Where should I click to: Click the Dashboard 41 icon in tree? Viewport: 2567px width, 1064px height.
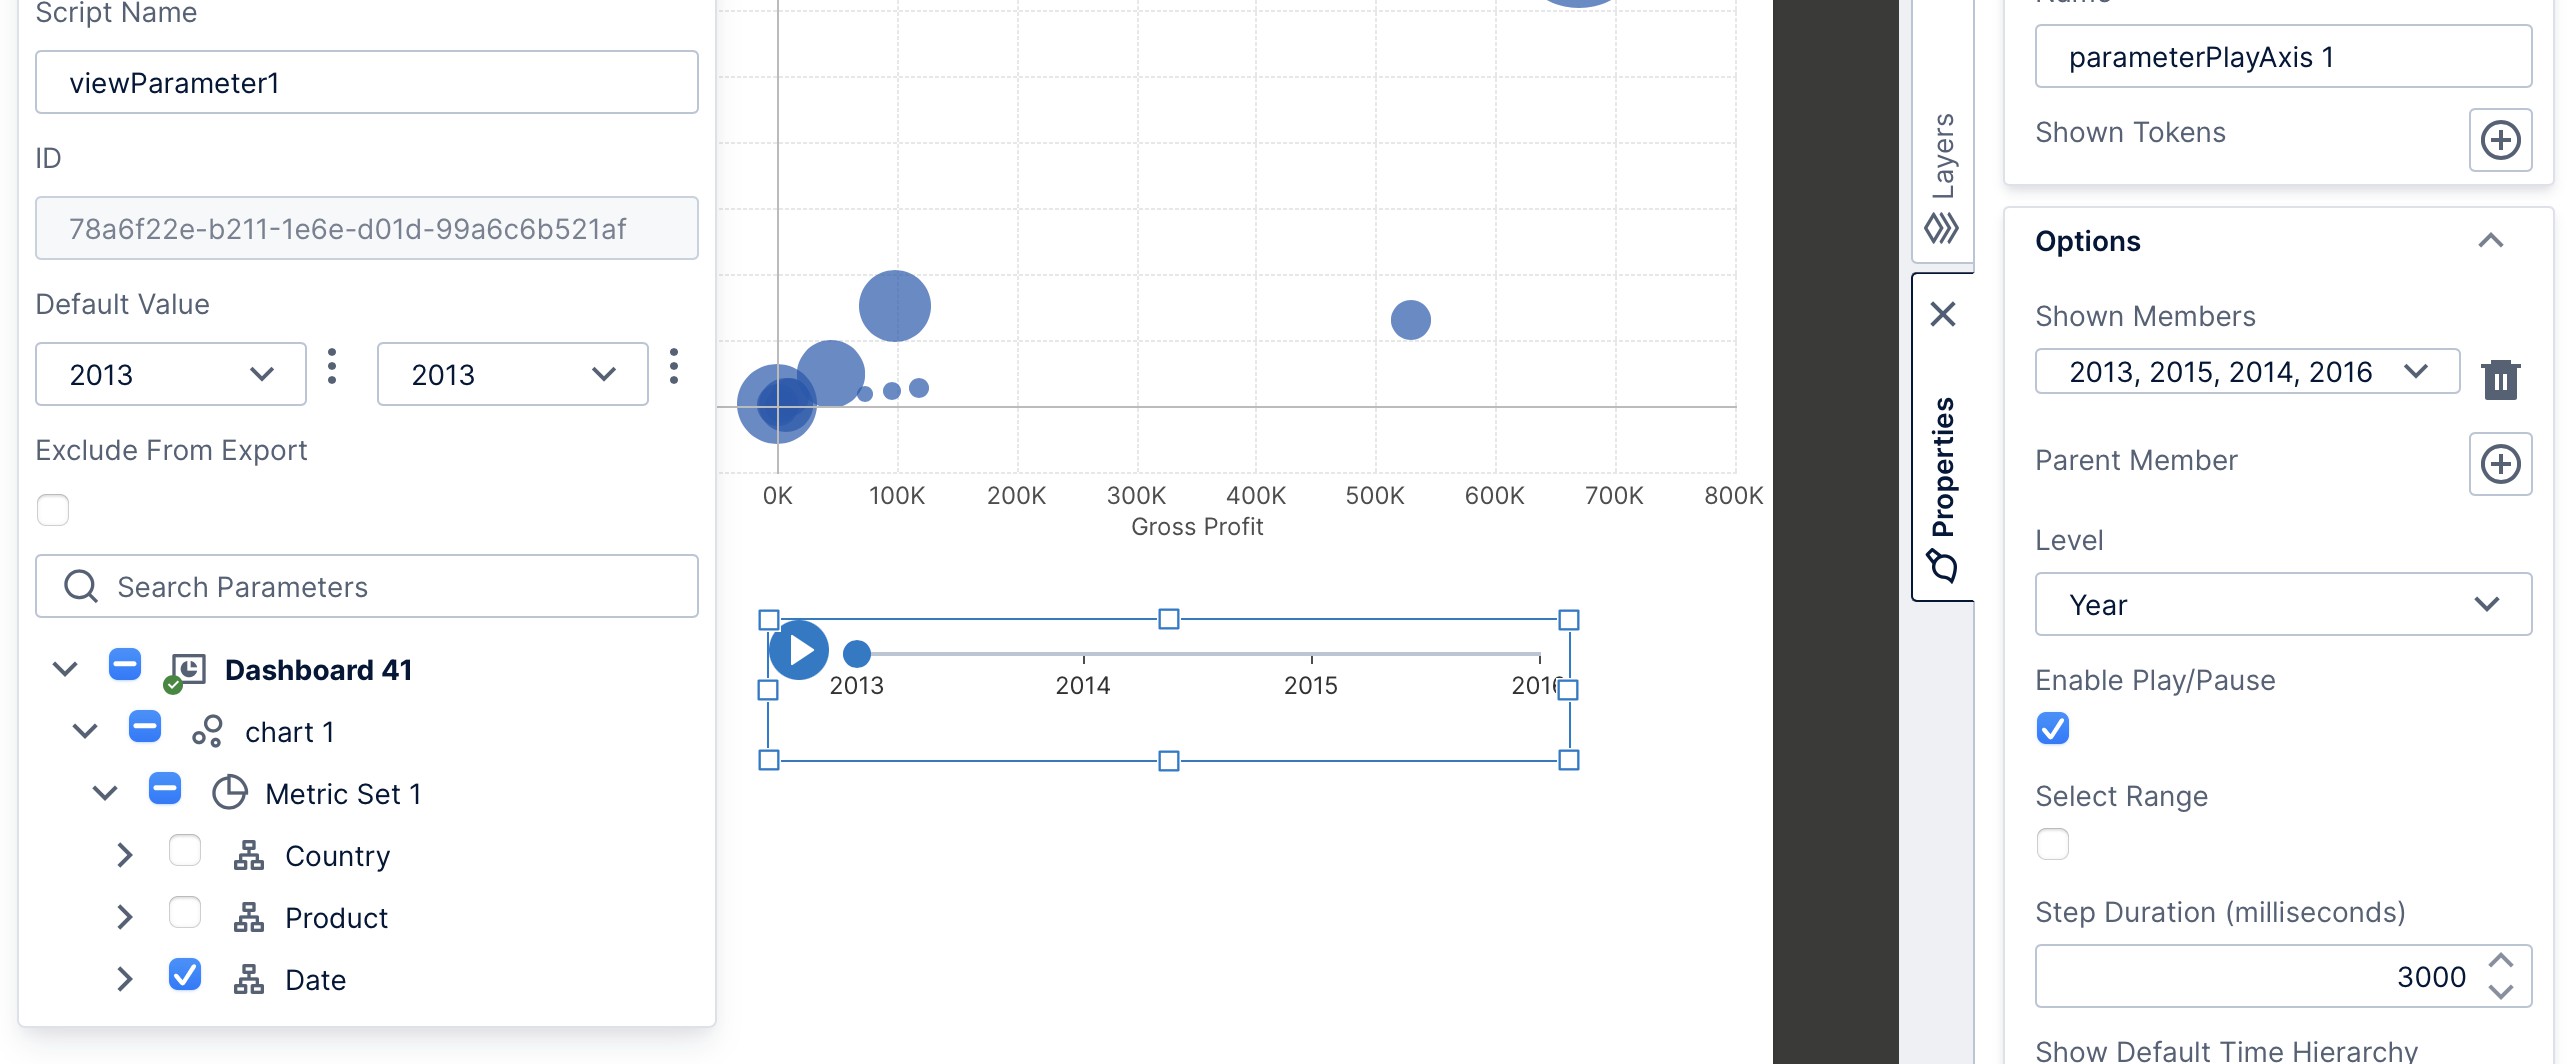(x=188, y=670)
